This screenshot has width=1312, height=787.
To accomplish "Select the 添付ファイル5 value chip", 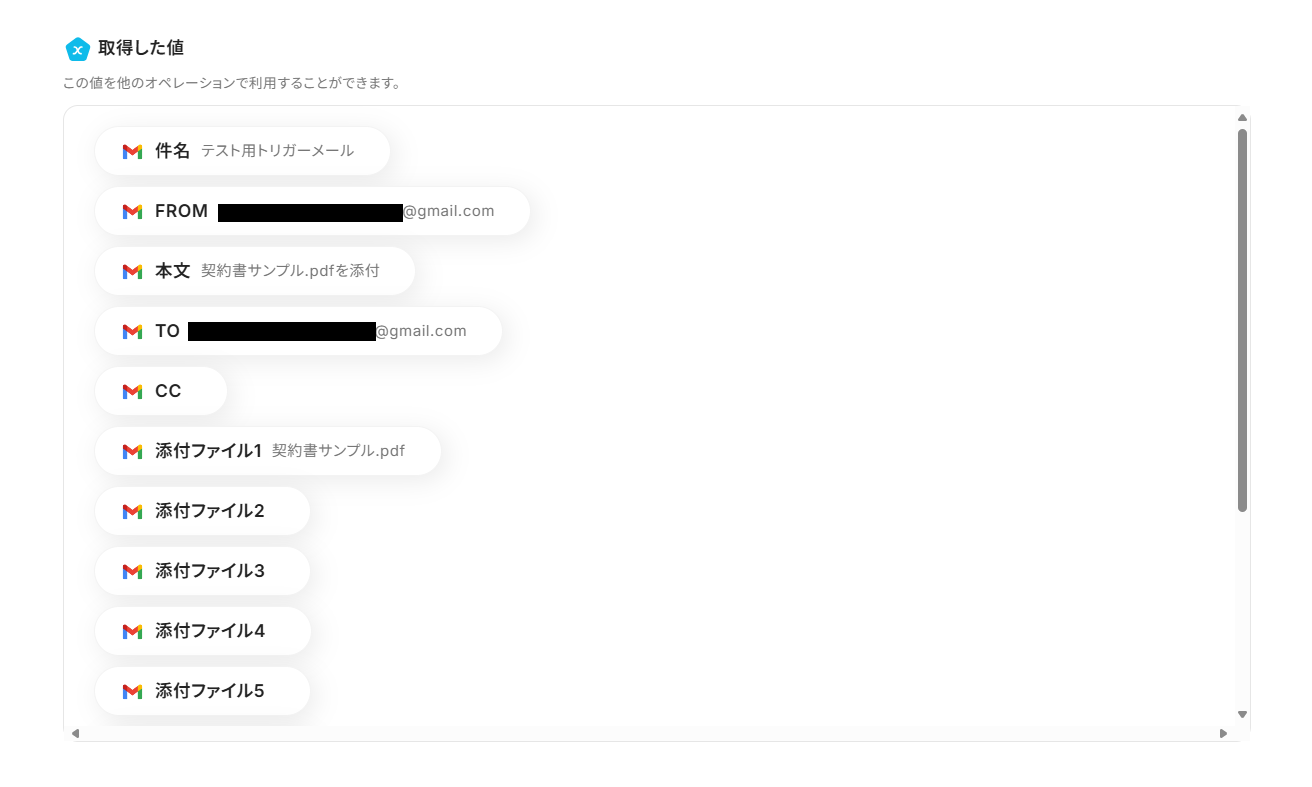I will point(203,691).
